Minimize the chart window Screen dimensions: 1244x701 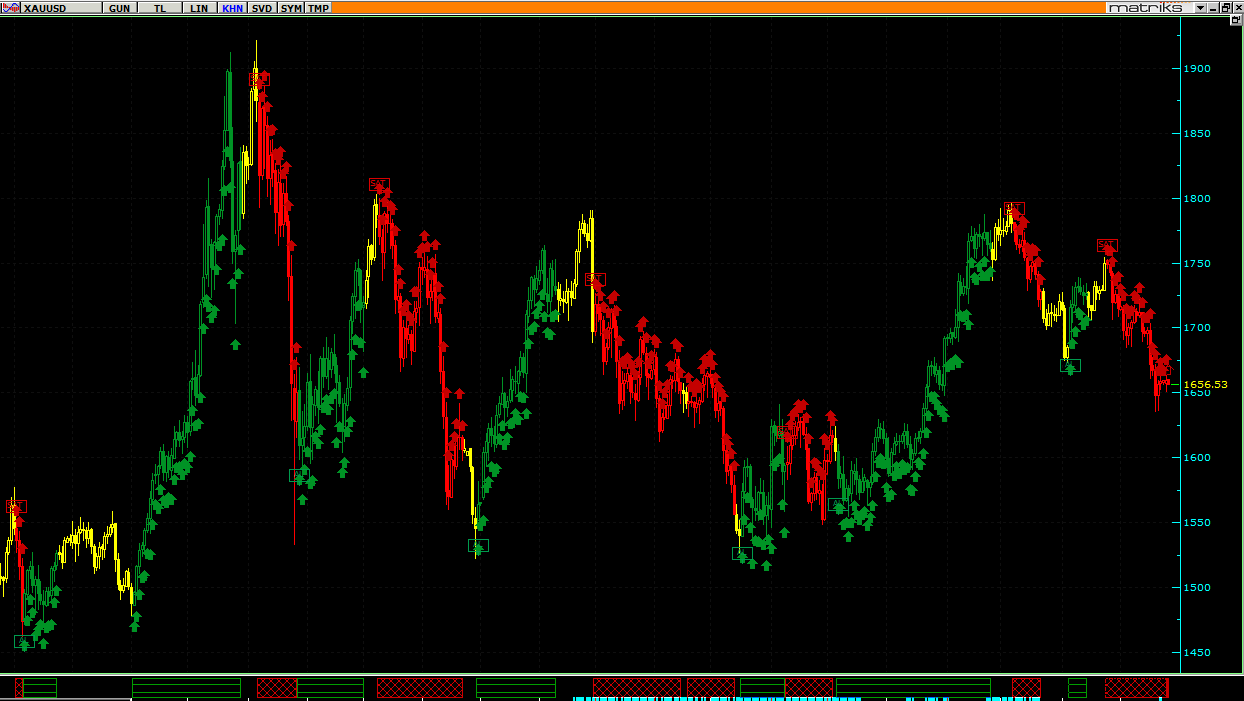click(1213, 7)
